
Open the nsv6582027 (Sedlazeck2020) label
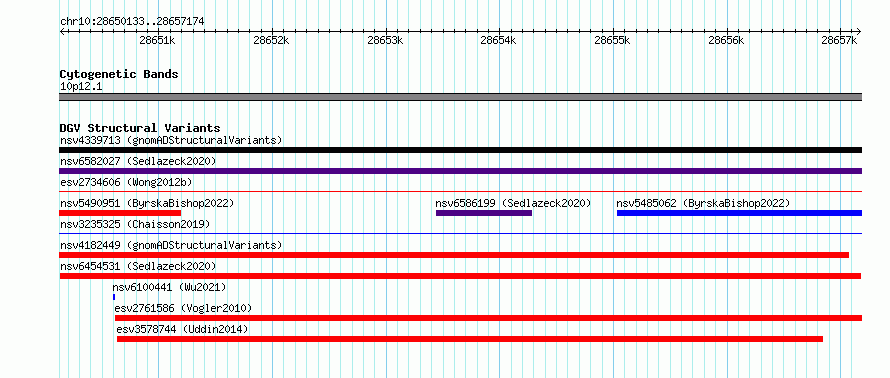click(x=138, y=161)
